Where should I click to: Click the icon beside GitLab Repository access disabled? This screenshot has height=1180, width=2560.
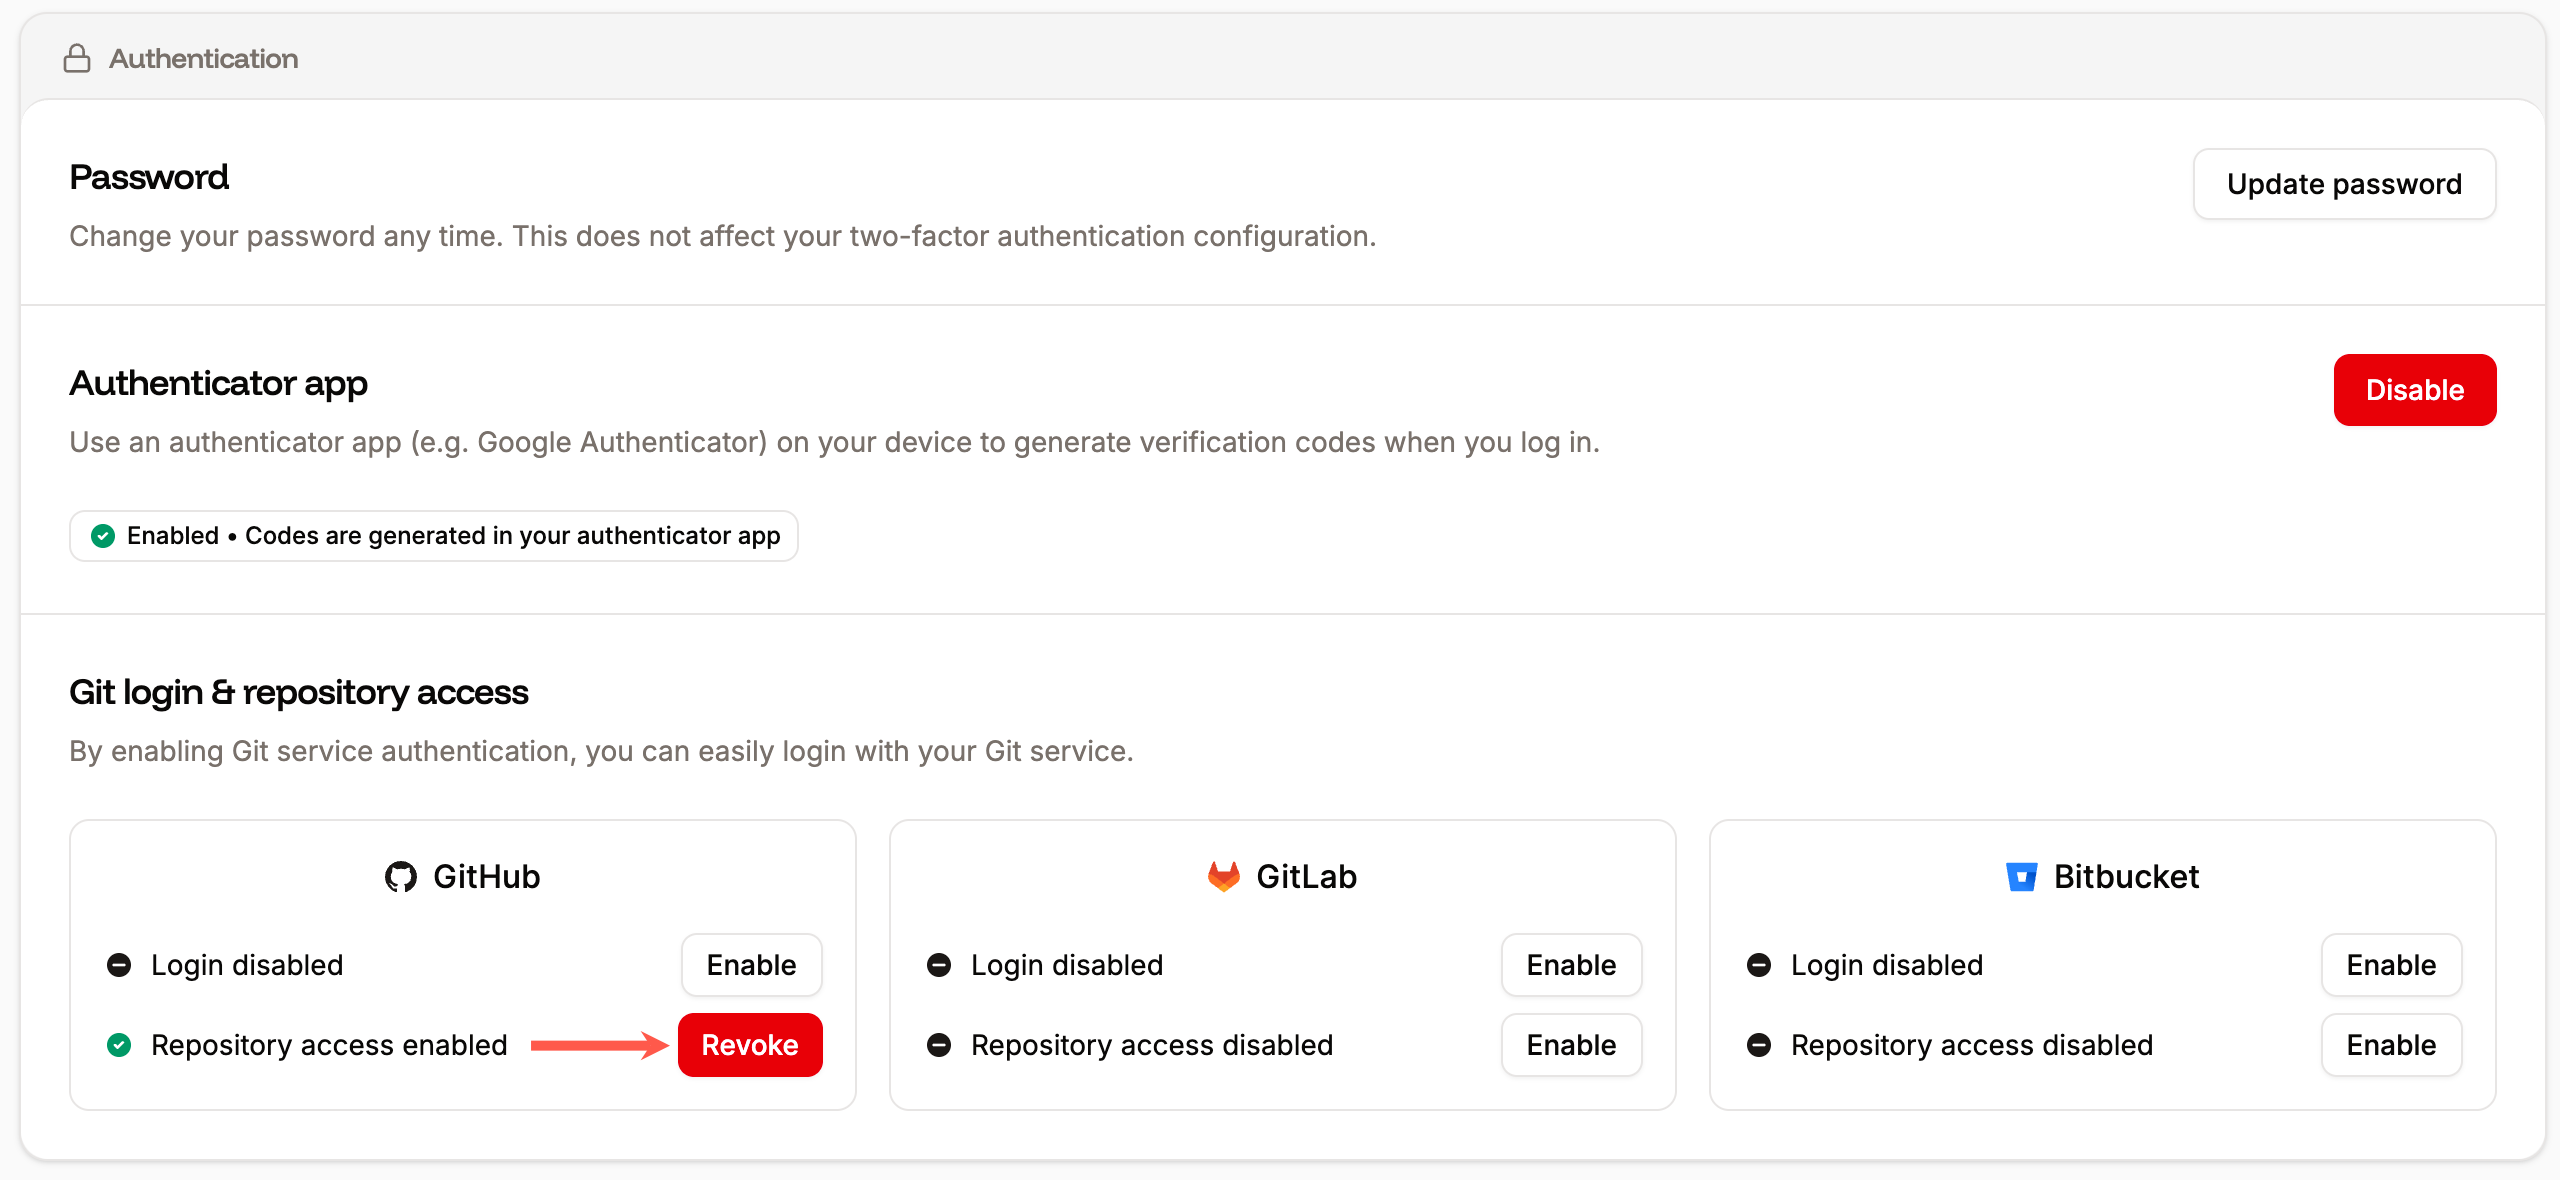939,1045
